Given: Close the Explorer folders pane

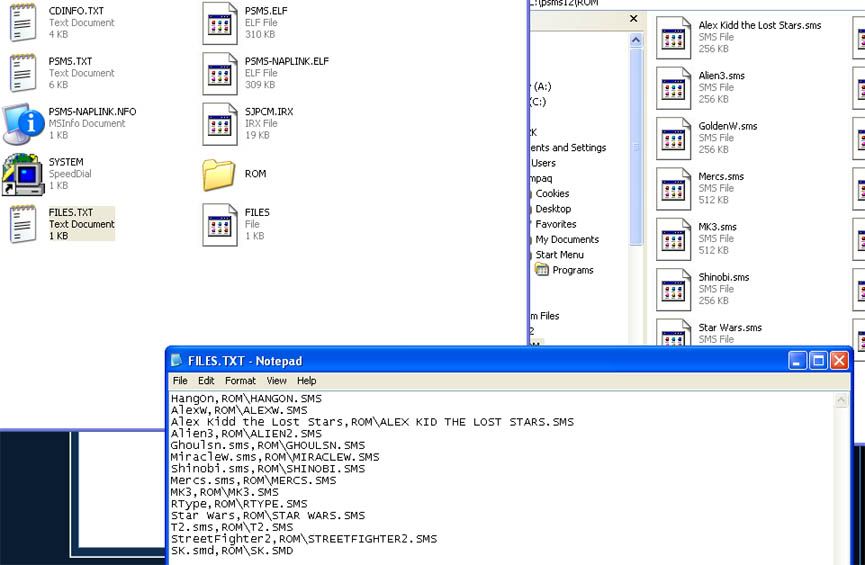Looking at the screenshot, I should point(634,19).
